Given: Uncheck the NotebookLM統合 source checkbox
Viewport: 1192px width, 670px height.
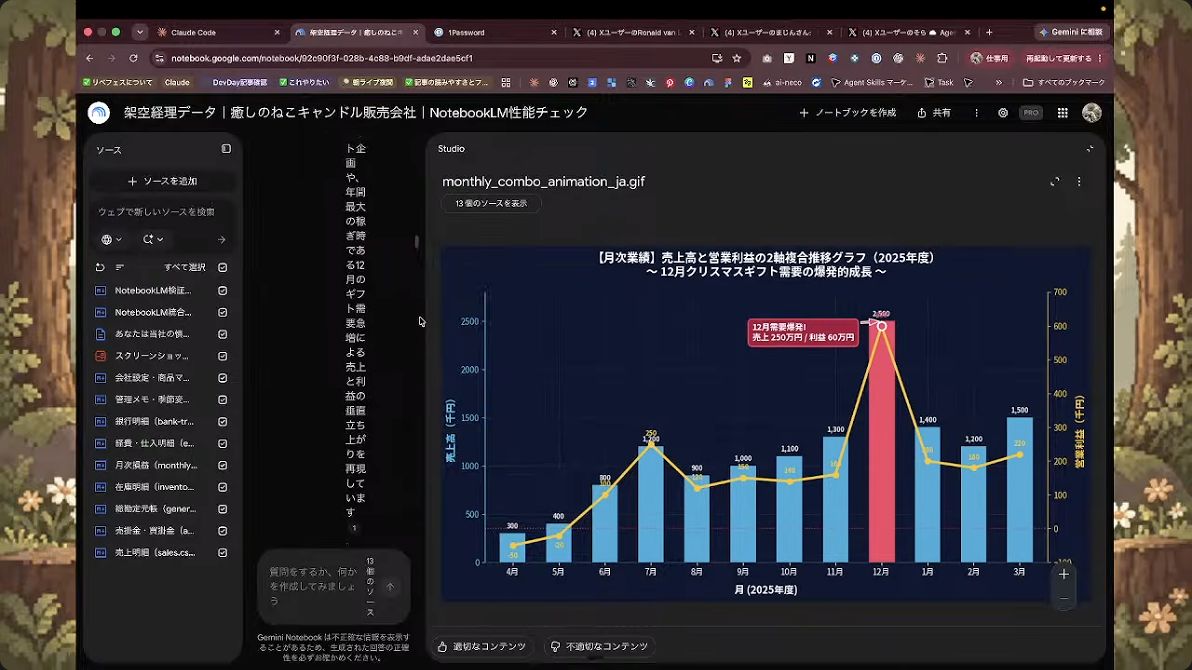Looking at the screenshot, I should point(223,313).
